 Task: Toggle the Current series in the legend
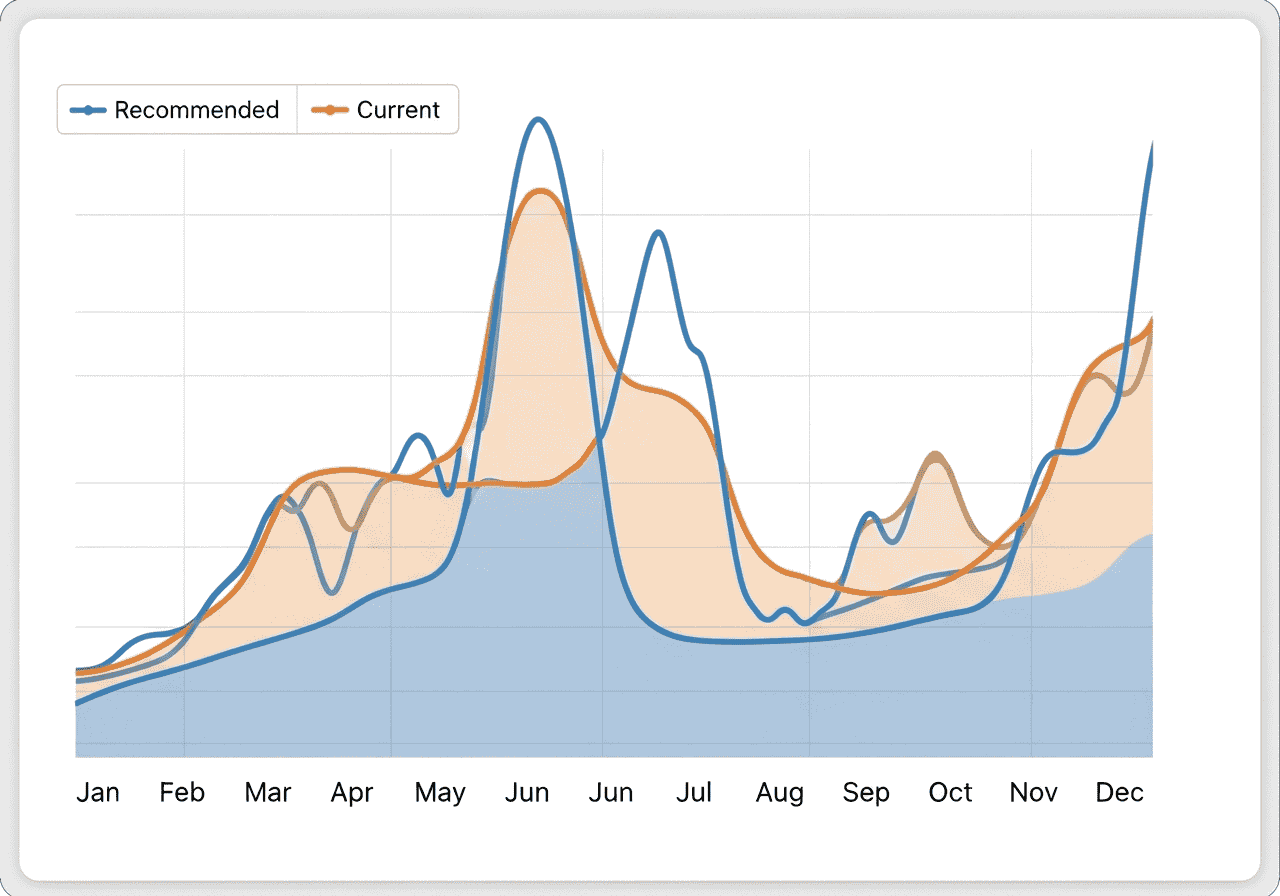[398, 110]
